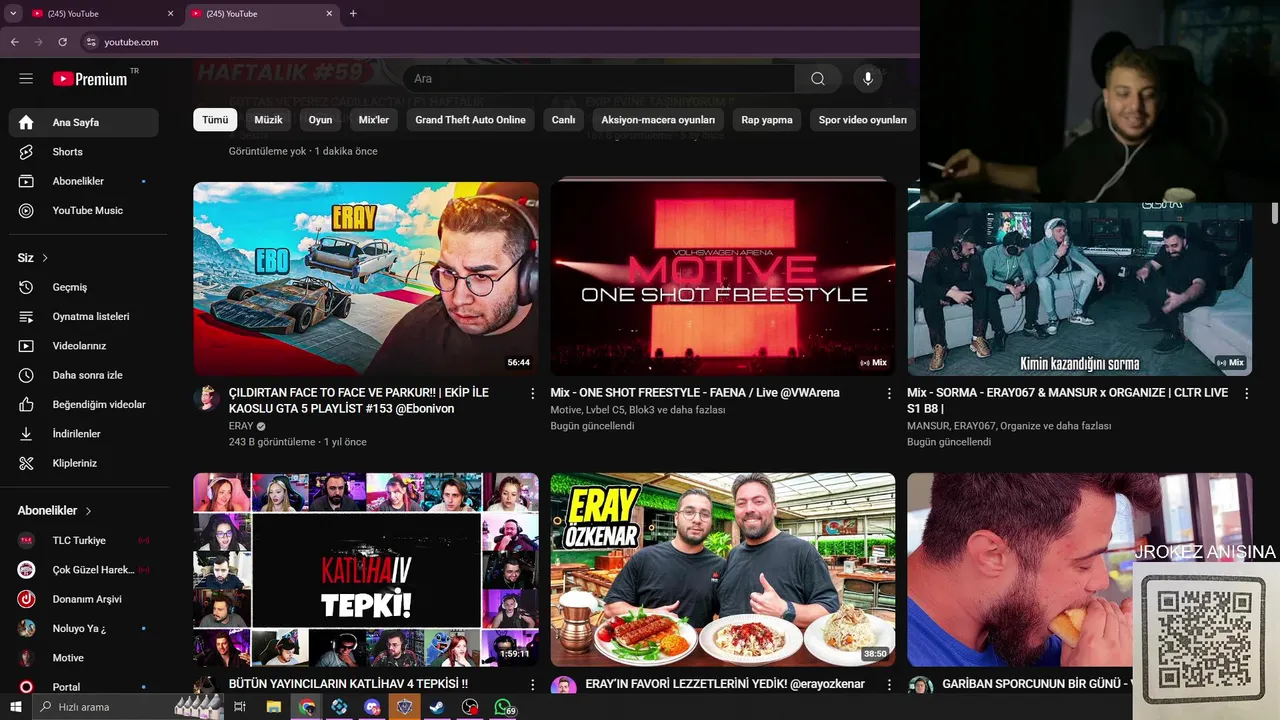The image size is (1280, 720).
Task: Open Daha sonra izle list
Action: [x=84, y=375]
